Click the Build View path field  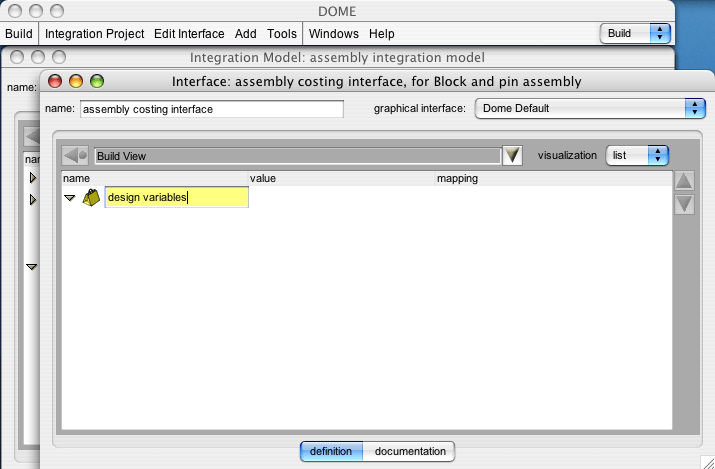click(297, 156)
